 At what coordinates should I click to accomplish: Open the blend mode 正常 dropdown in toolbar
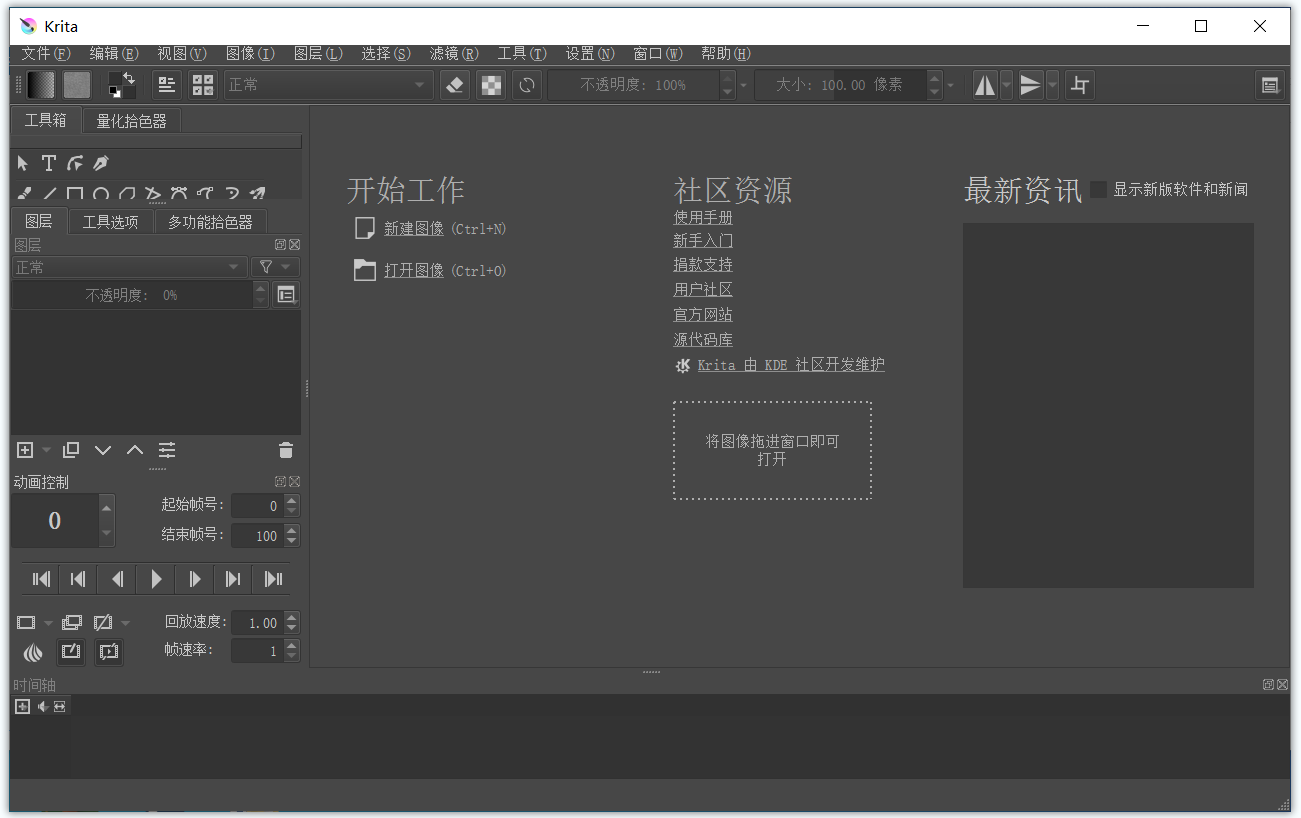pos(328,85)
